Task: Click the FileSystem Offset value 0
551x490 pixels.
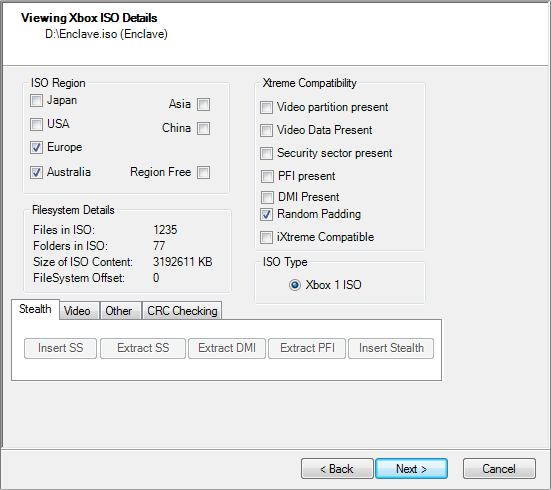Action: tap(156, 278)
